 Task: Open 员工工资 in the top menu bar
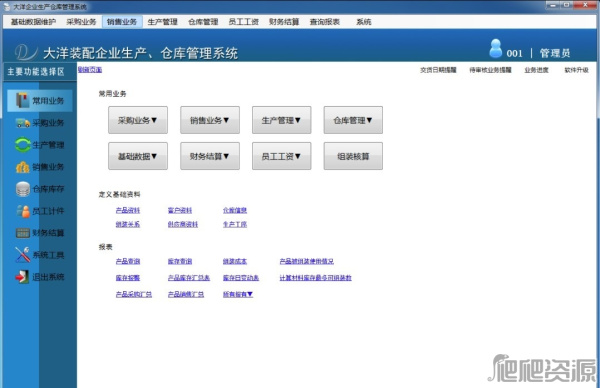[243, 22]
